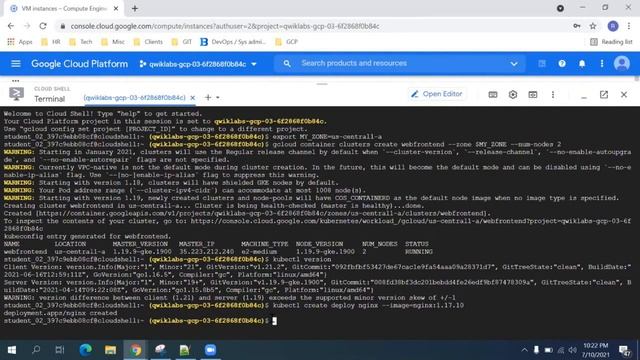This screenshot has height=360, width=640.
Task: Open the GCP help question mark icon
Action: coord(562,64)
